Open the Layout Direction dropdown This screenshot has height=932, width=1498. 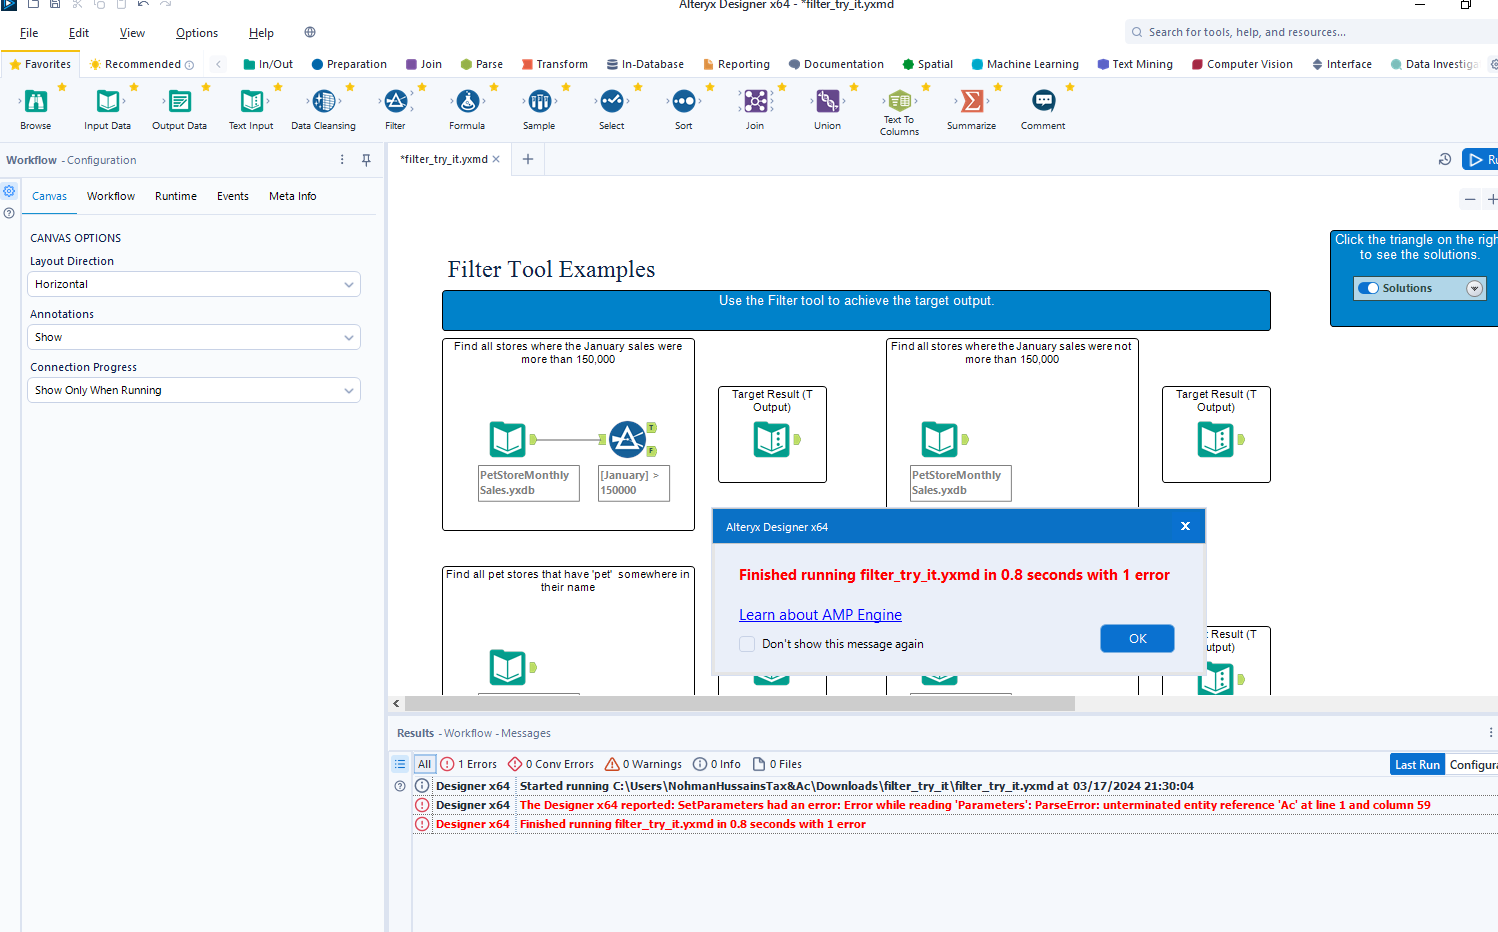pos(193,284)
